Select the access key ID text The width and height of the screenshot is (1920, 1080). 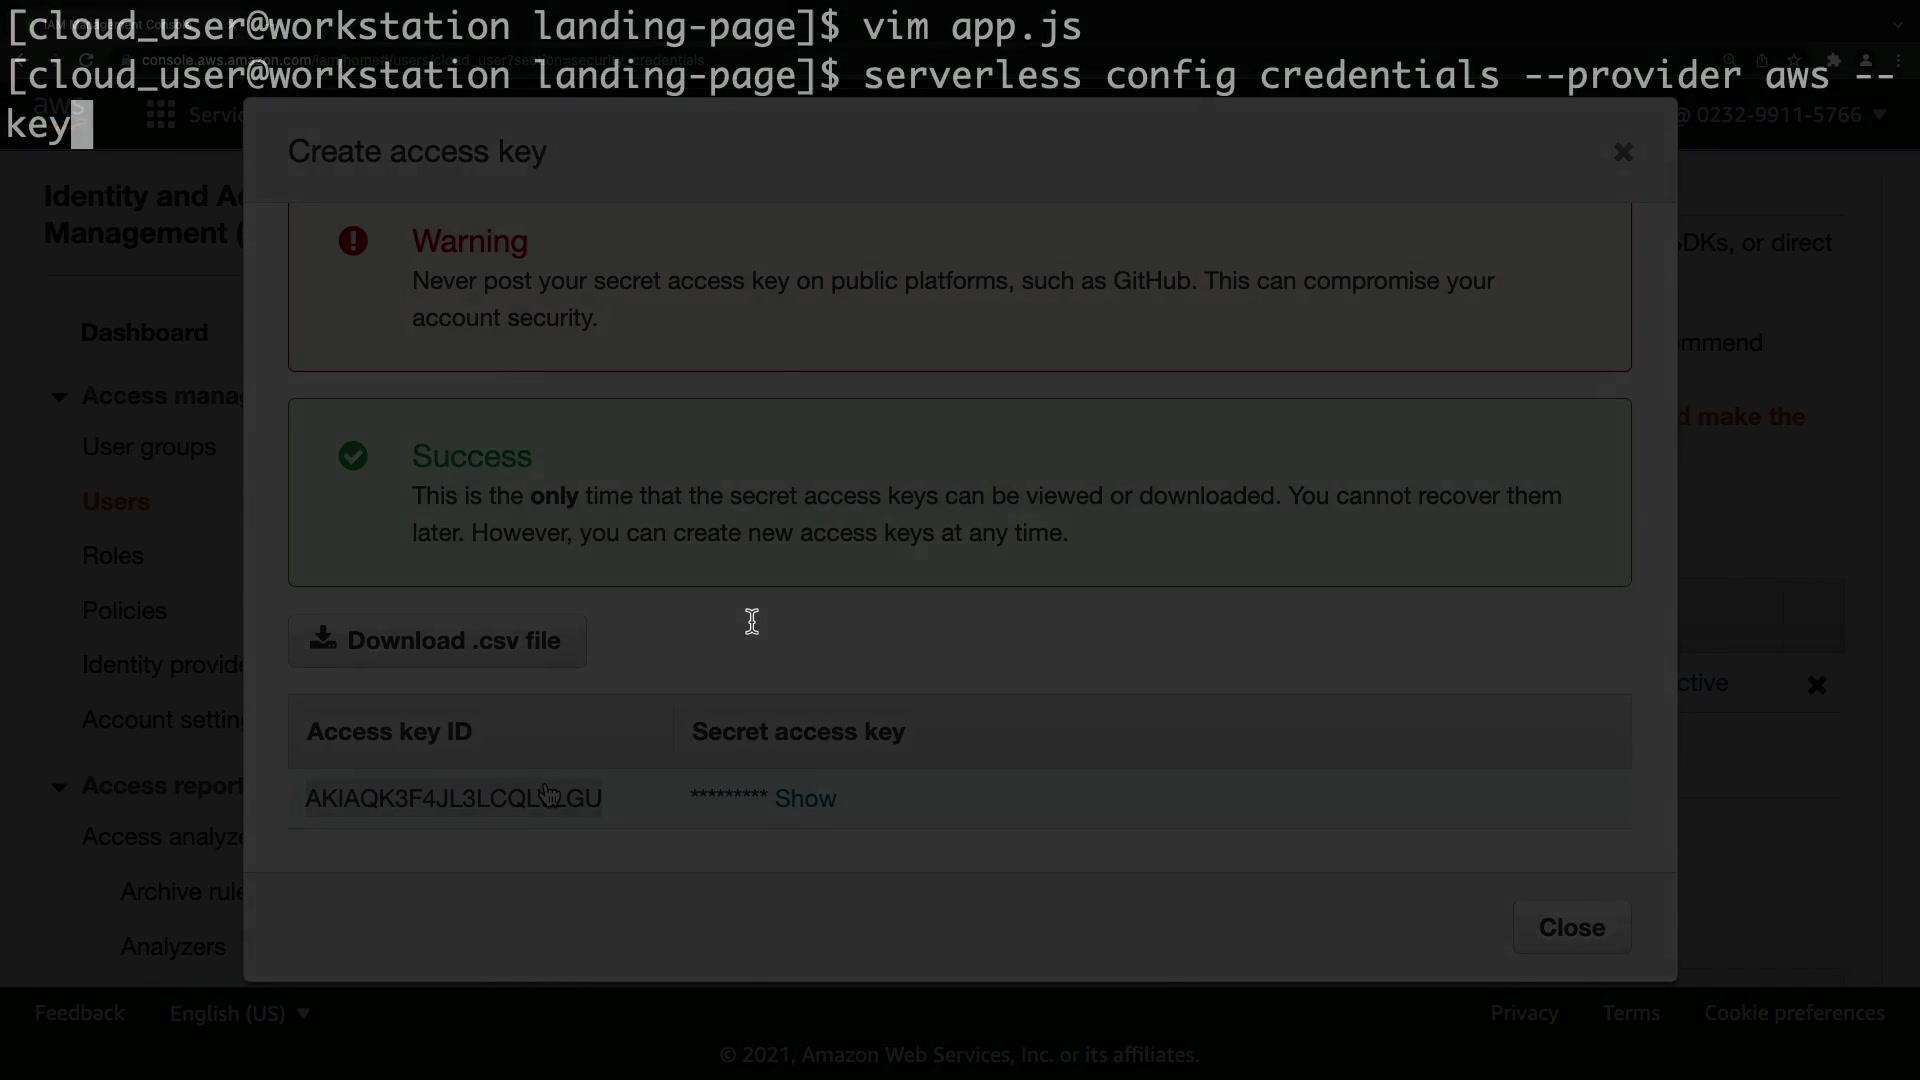pyautogui.click(x=452, y=798)
